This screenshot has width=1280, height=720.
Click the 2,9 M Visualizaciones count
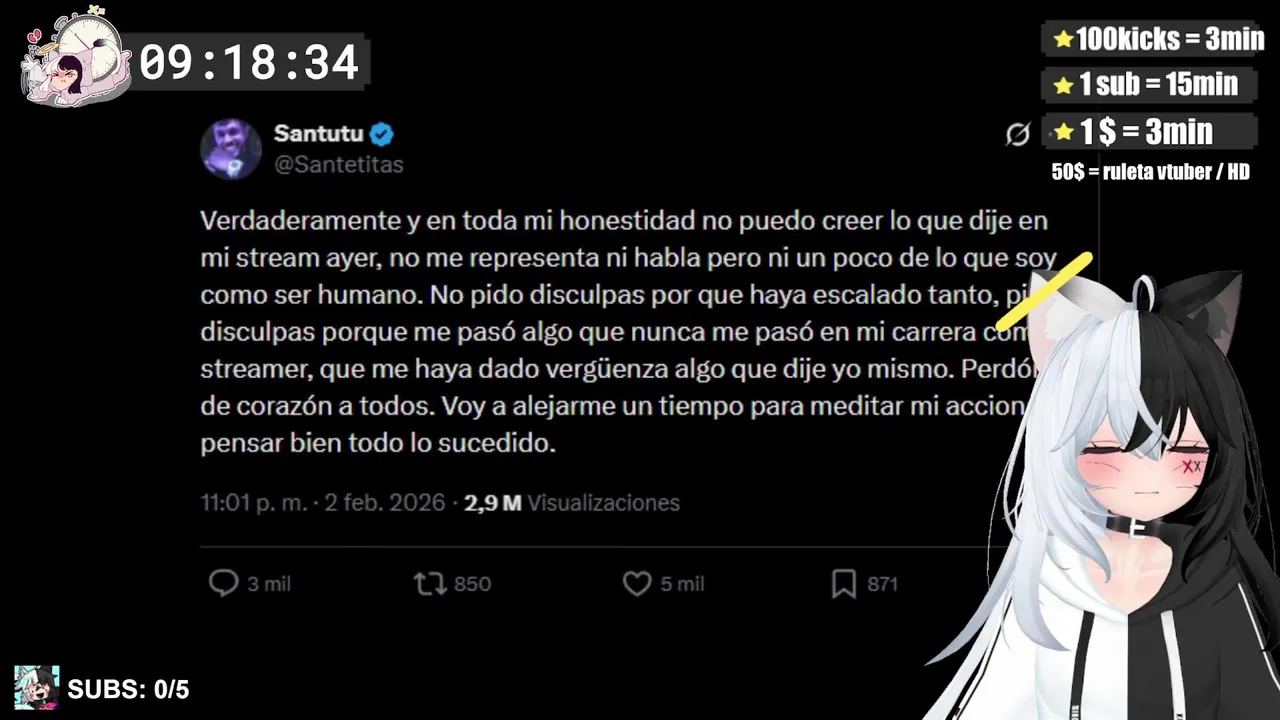click(x=572, y=502)
